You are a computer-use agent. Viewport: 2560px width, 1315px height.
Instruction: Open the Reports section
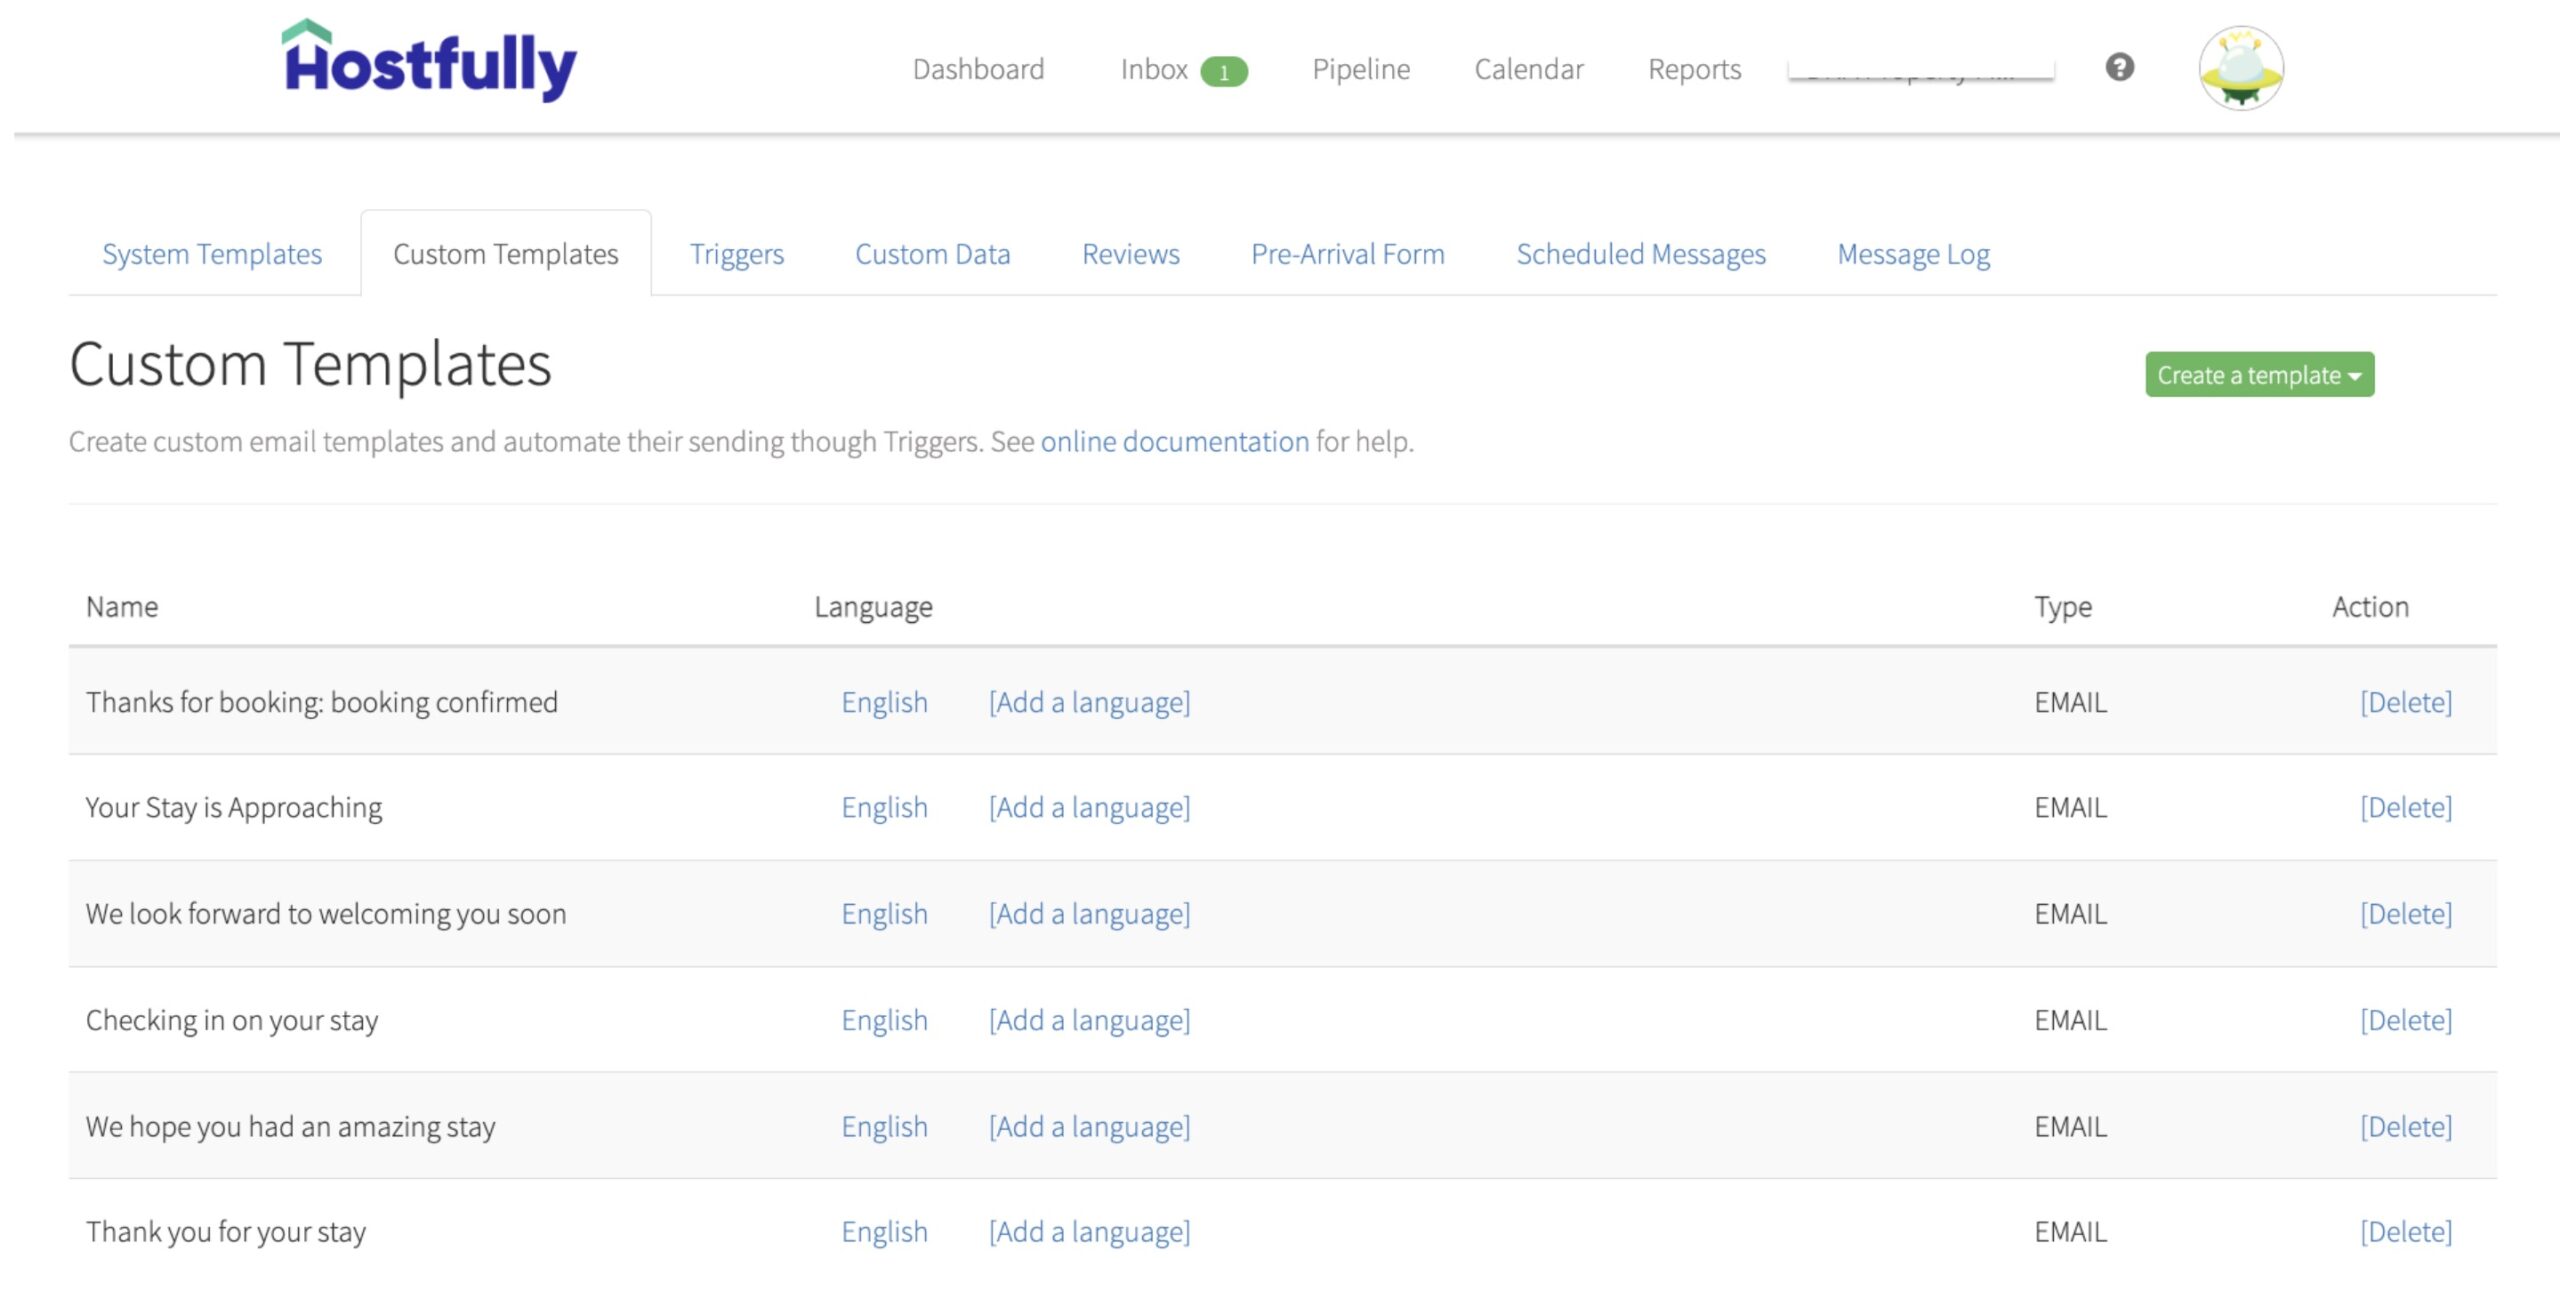pos(1694,68)
